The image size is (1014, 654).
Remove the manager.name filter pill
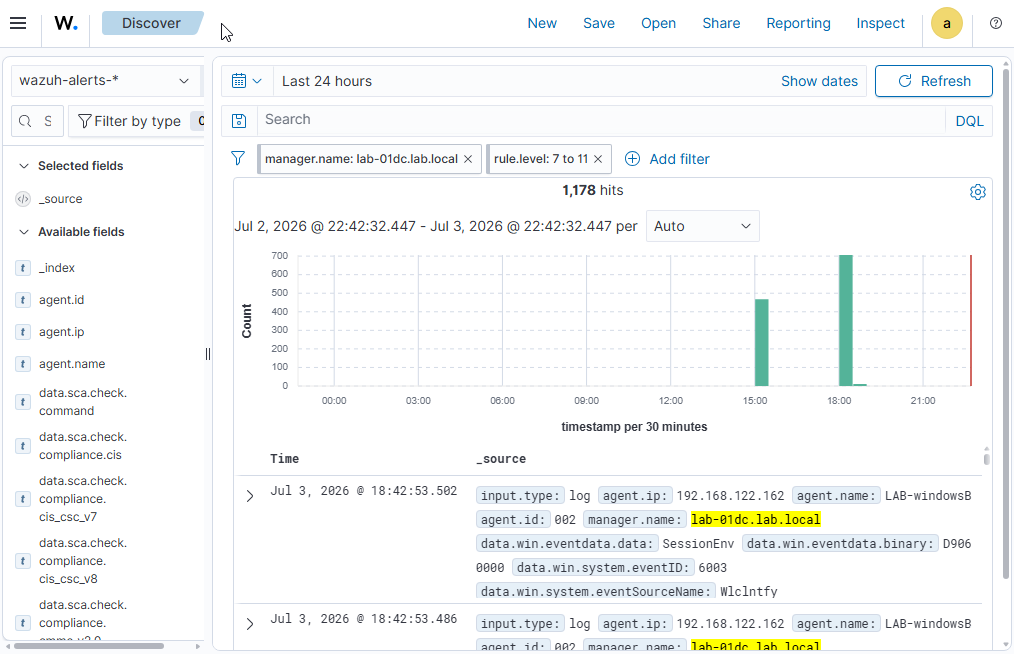click(x=468, y=159)
